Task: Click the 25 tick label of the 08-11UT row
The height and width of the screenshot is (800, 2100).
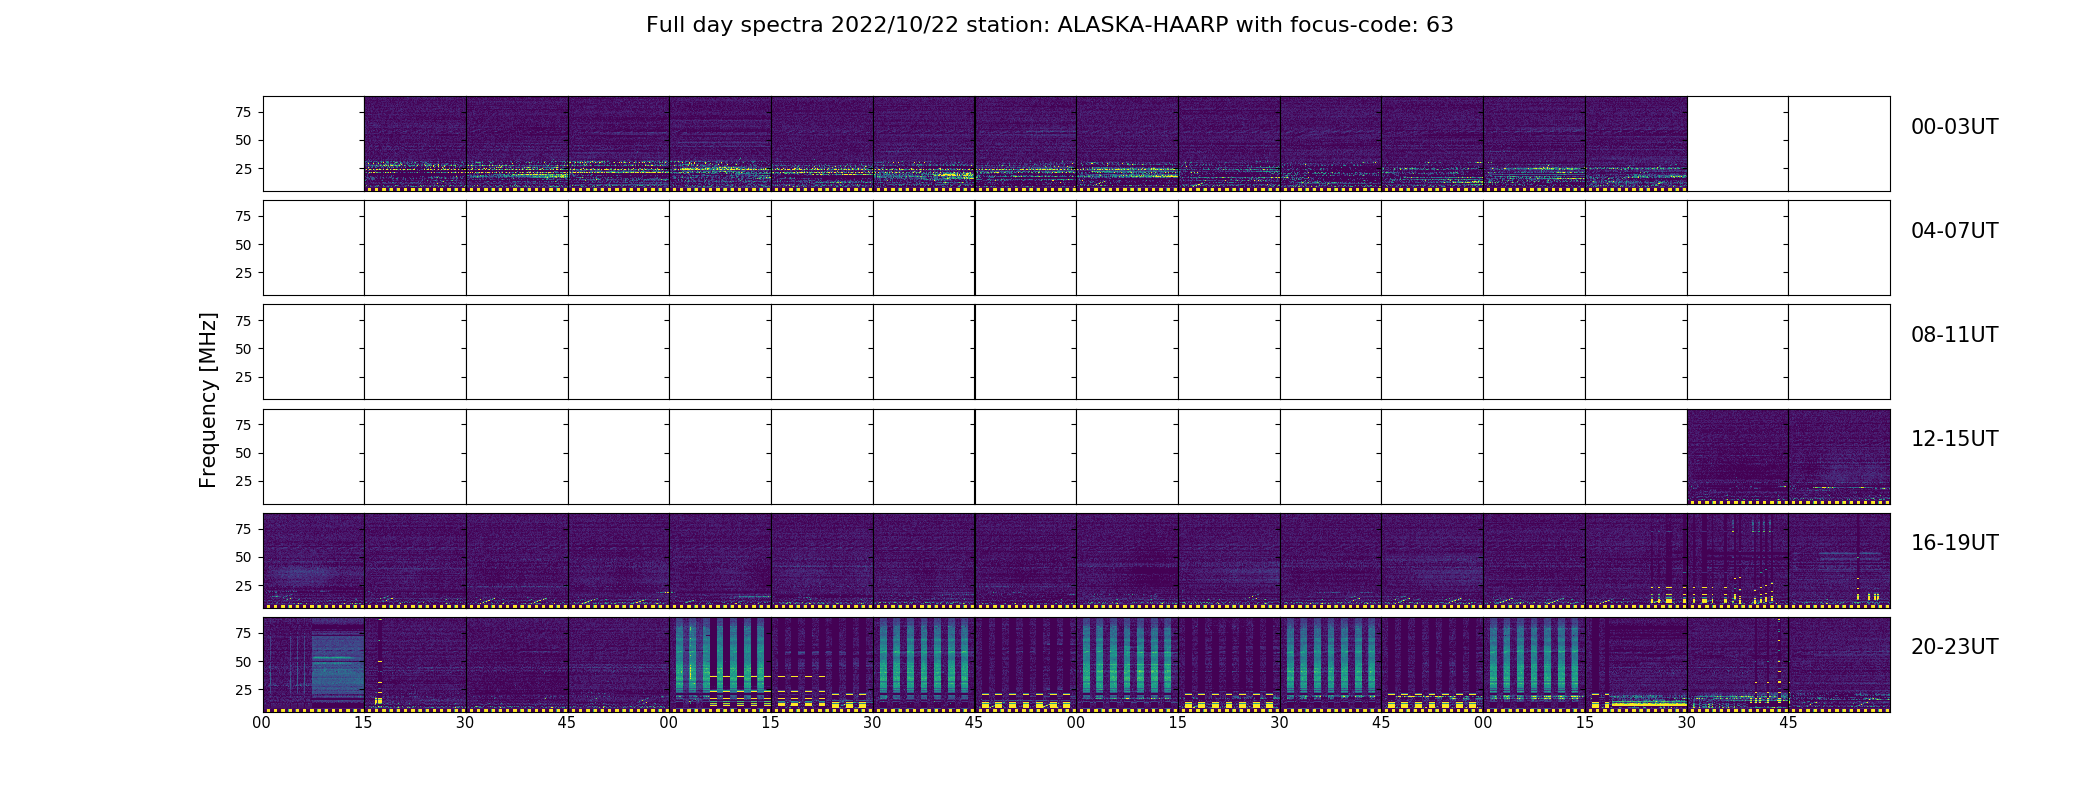Action: 243,377
